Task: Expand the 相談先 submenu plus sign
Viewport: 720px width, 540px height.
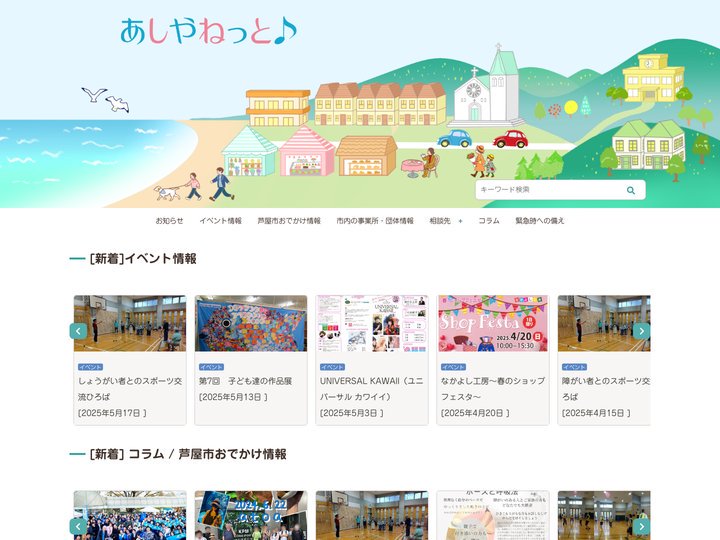Action: click(460, 221)
